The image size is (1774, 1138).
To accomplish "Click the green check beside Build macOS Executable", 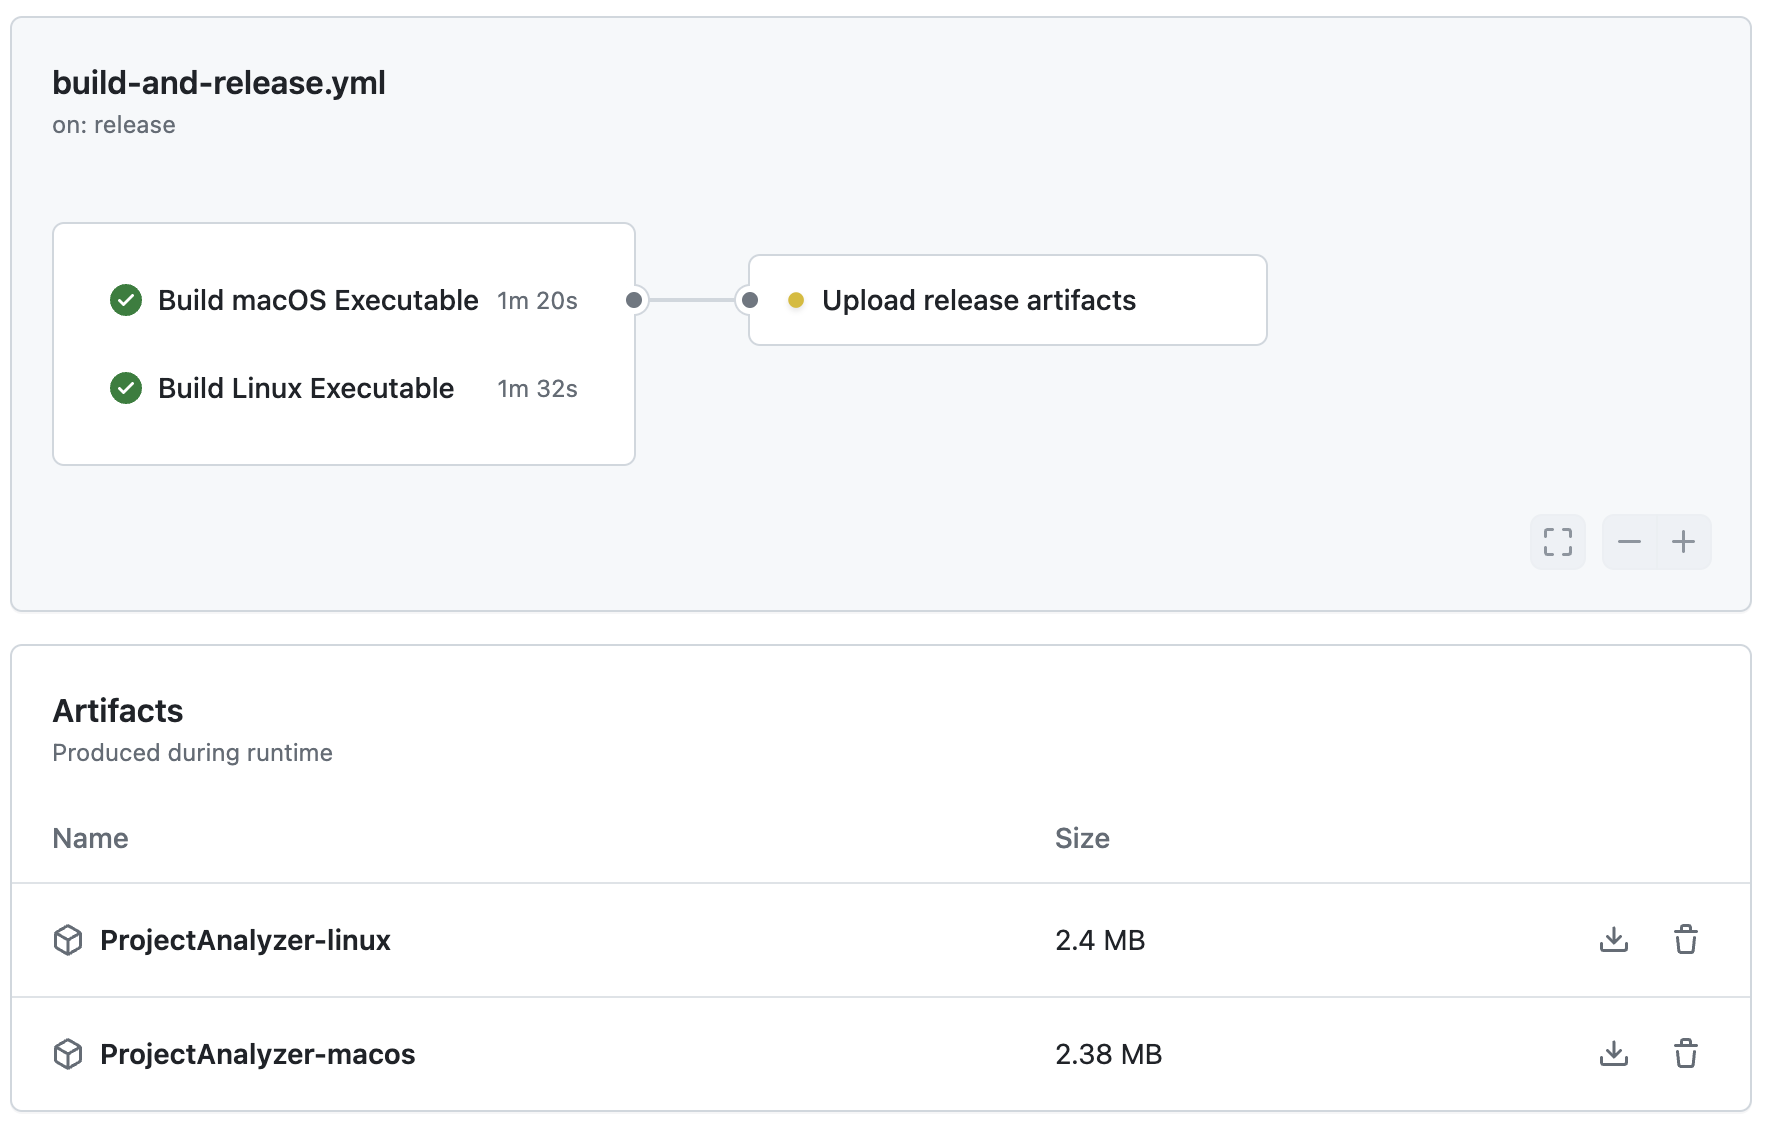I will tap(126, 300).
